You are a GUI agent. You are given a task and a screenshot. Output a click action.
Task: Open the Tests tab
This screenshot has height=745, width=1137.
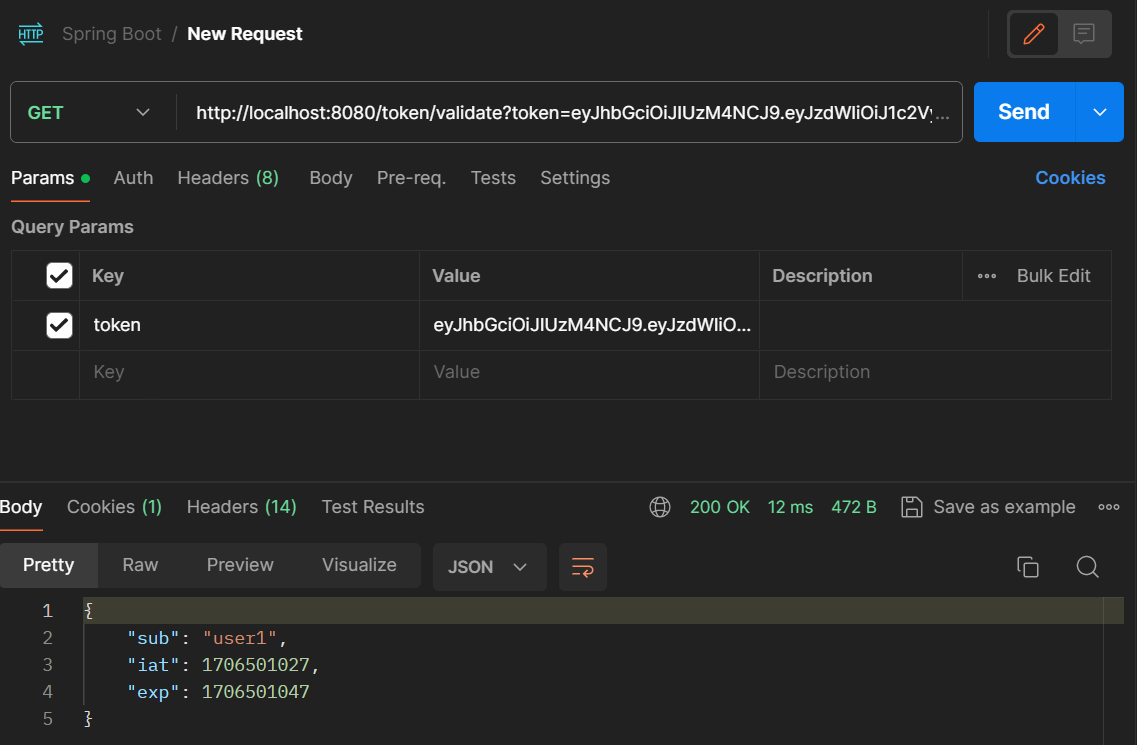pos(493,178)
